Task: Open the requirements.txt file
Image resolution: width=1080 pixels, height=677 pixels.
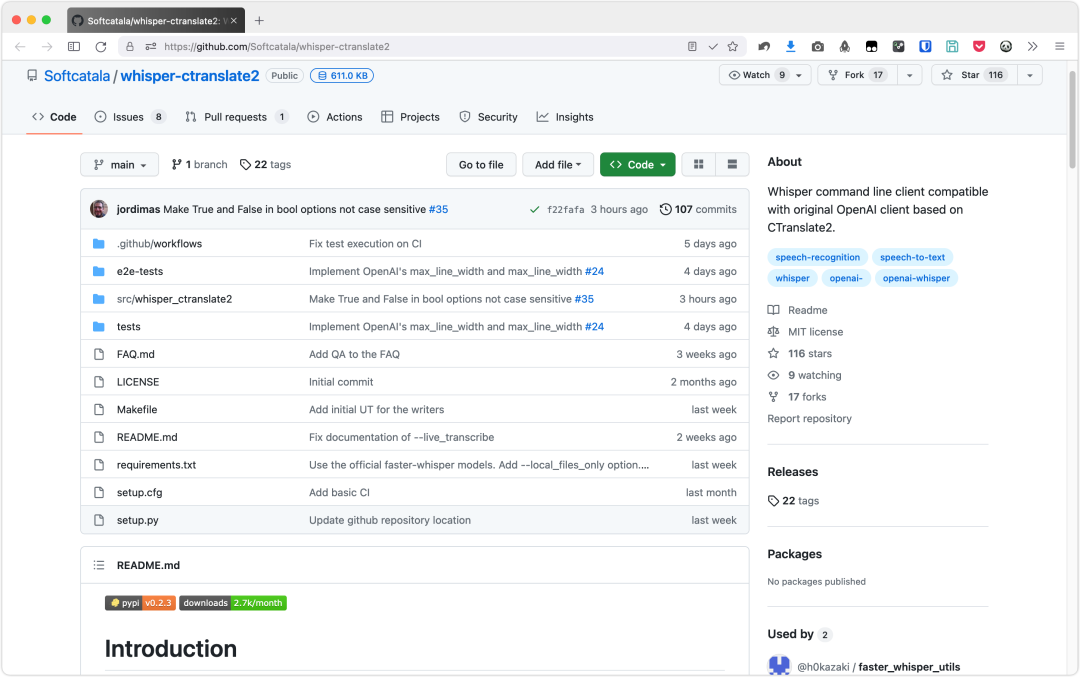Action: 156,465
